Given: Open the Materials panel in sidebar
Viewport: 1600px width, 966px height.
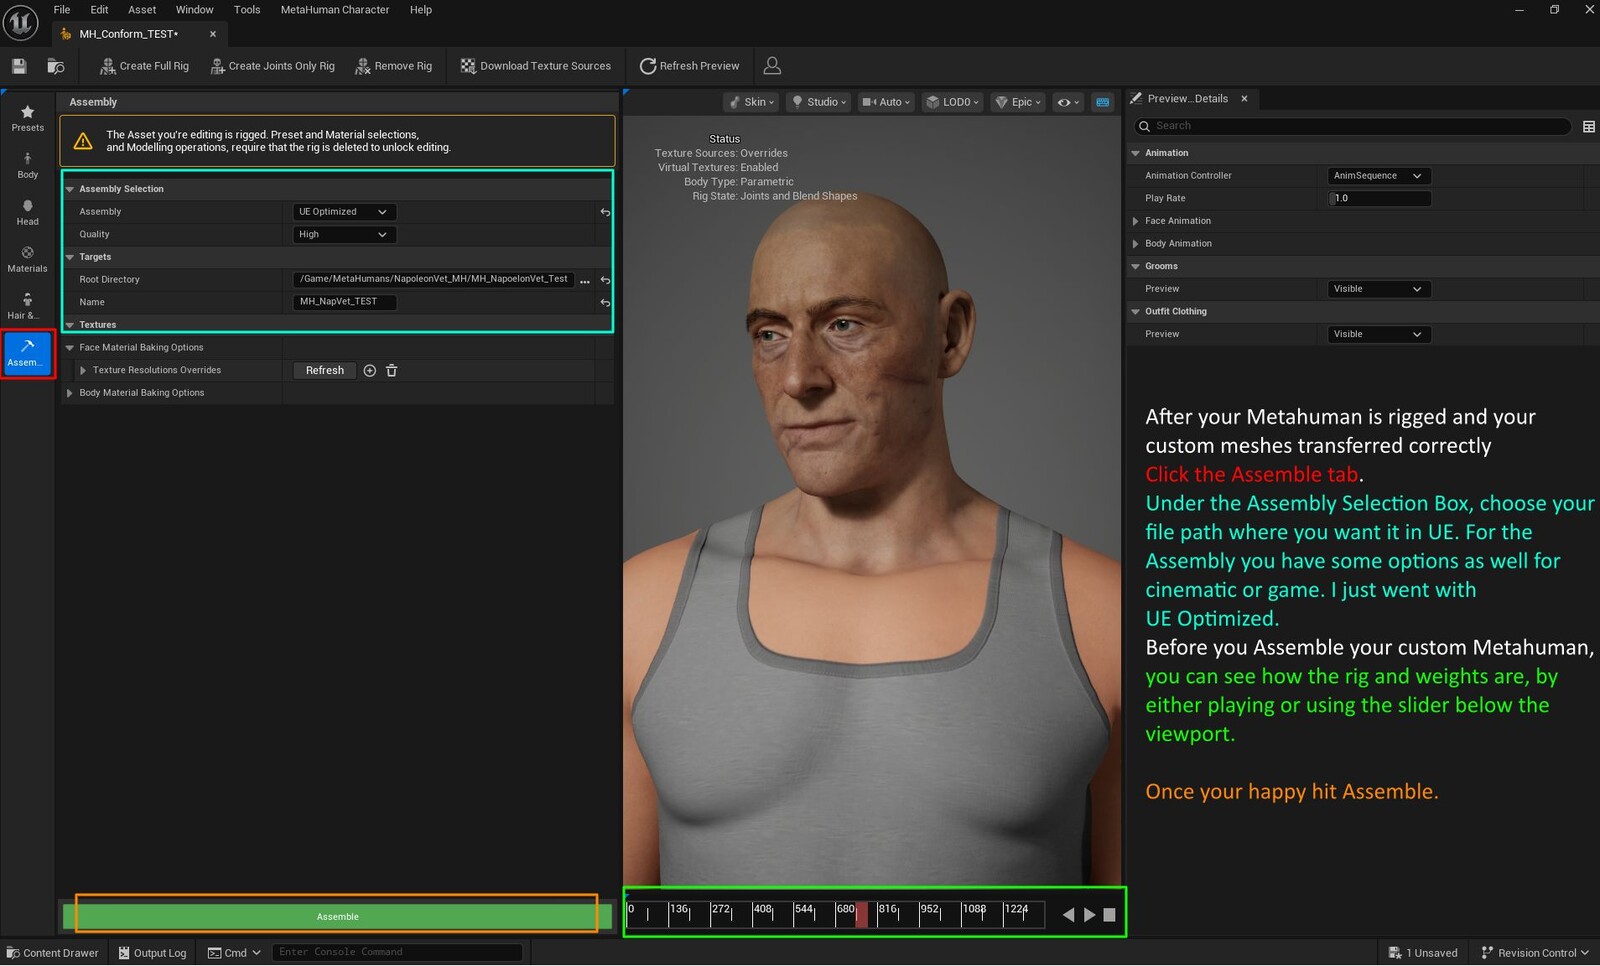Looking at the screenshot, I should (27, 259).
